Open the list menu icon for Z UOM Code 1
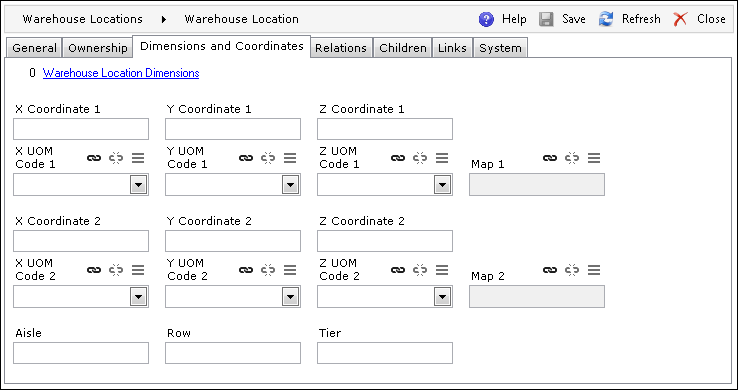The width and height of the screenshot is (738, 390). point(442,159)
